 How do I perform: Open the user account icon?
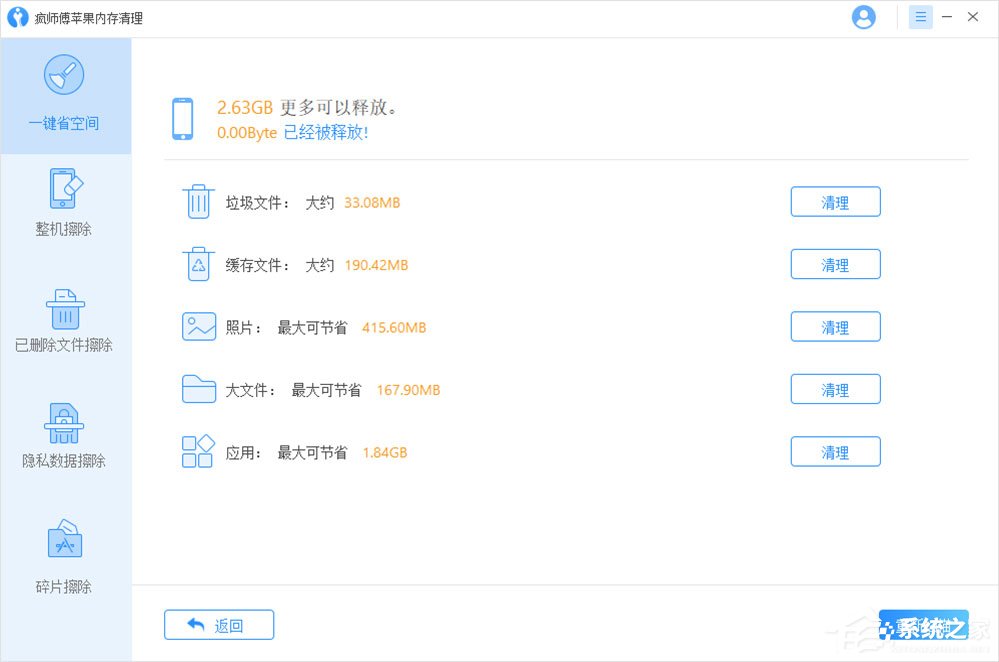click(x=863, y=16)
